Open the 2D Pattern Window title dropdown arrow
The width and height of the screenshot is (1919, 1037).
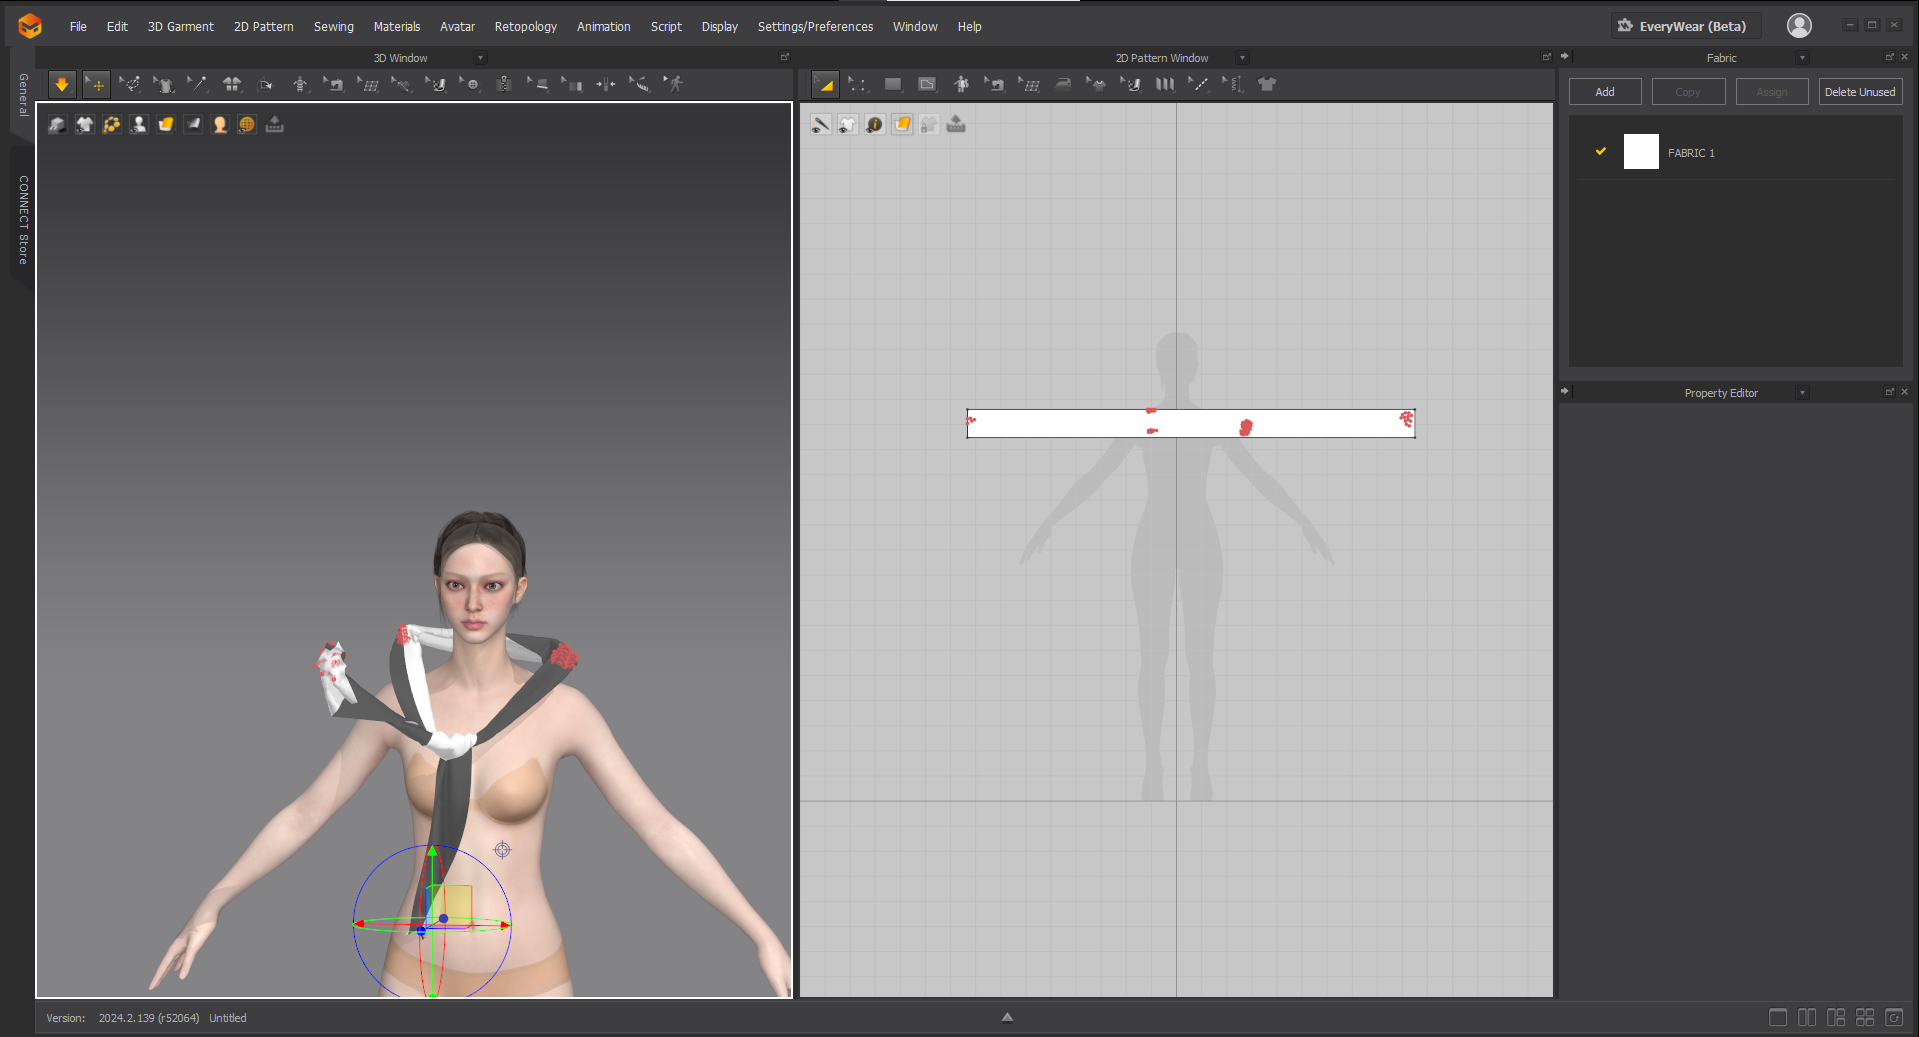(x=1243, y=58)
